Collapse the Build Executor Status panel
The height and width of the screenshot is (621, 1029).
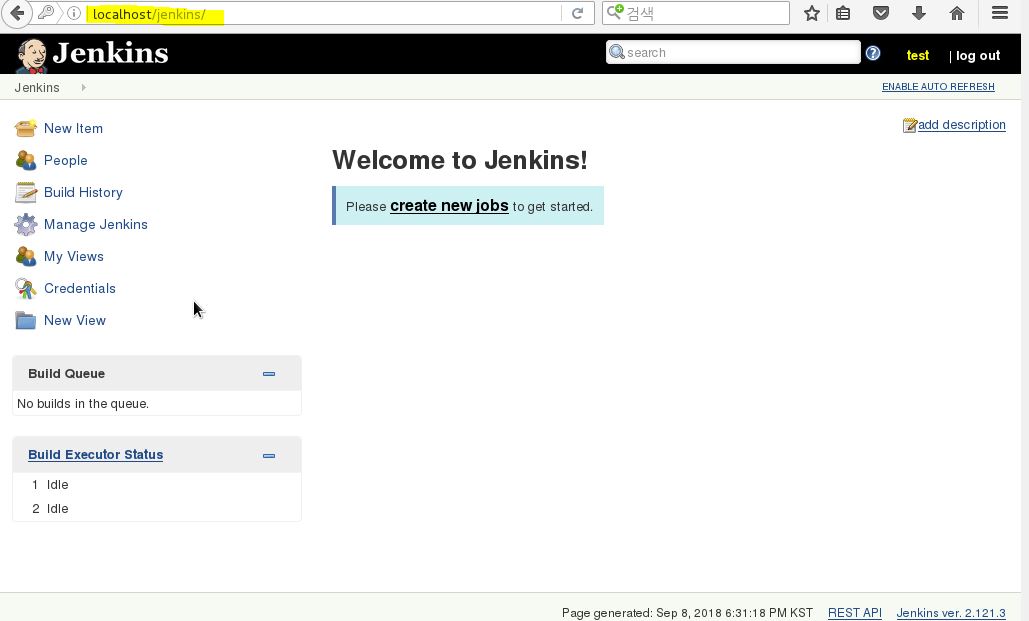(x=269, y=456)
